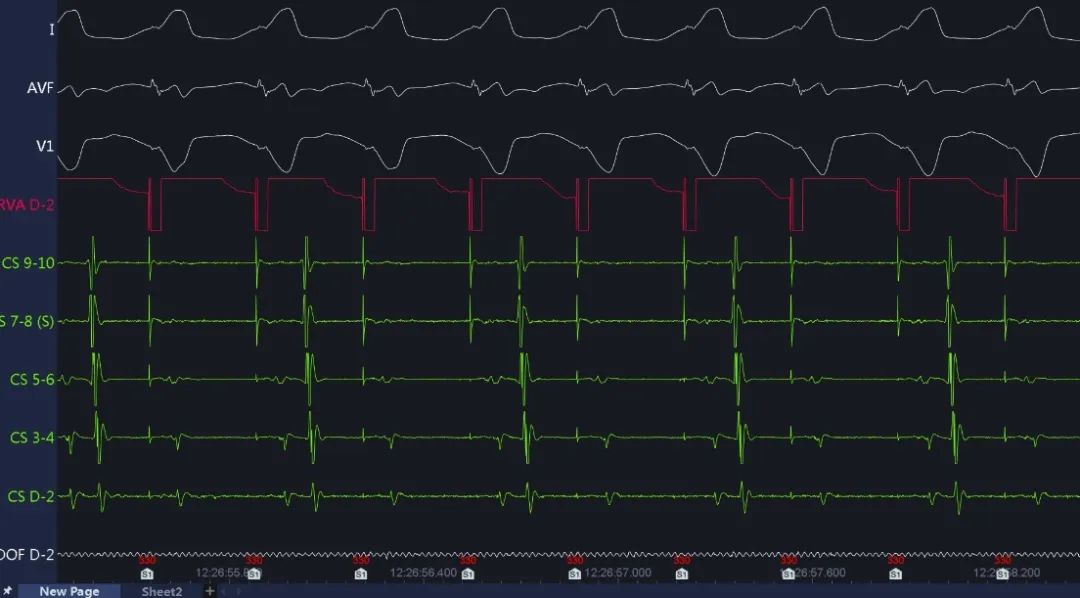Click the V1 channel label
Viewport: 1080px width, 598px height.
(45, 146)
